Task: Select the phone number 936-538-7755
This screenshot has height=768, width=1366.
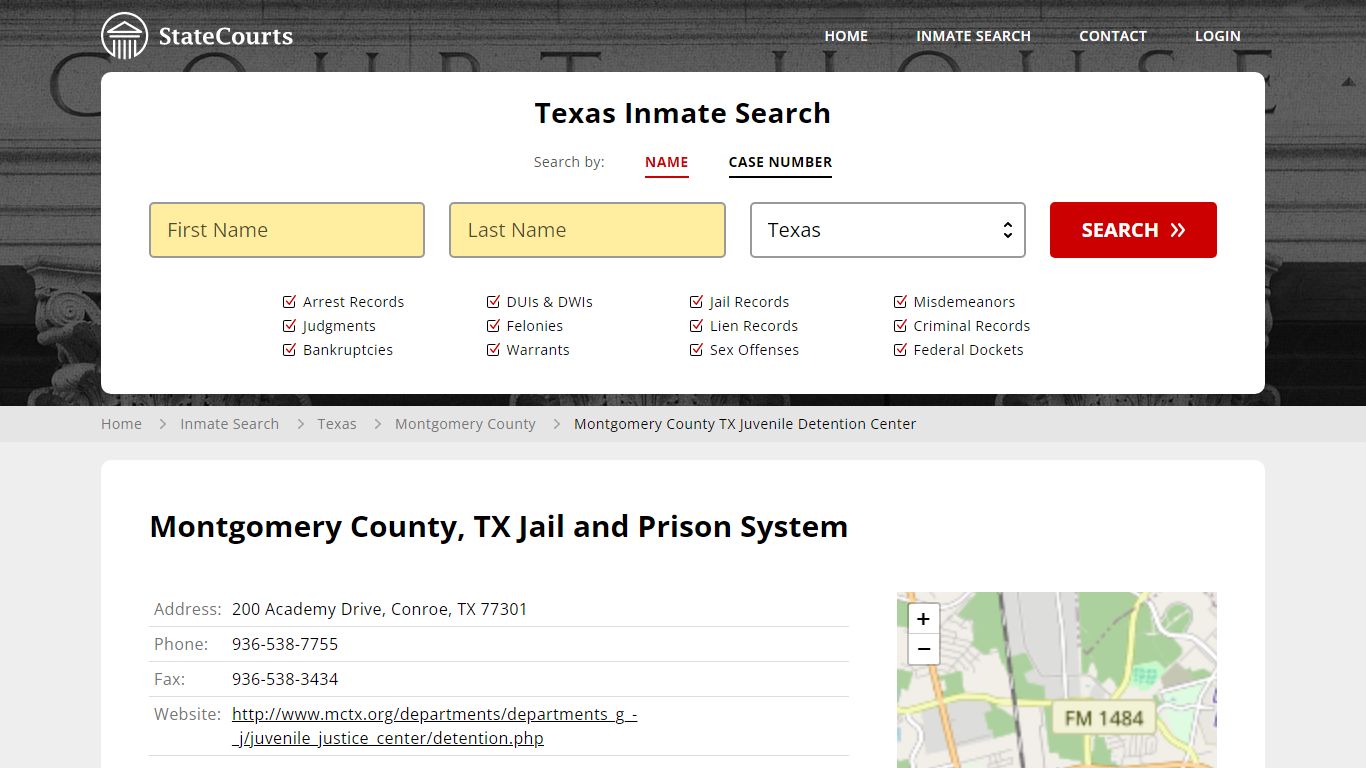Action: coord(285,644)
